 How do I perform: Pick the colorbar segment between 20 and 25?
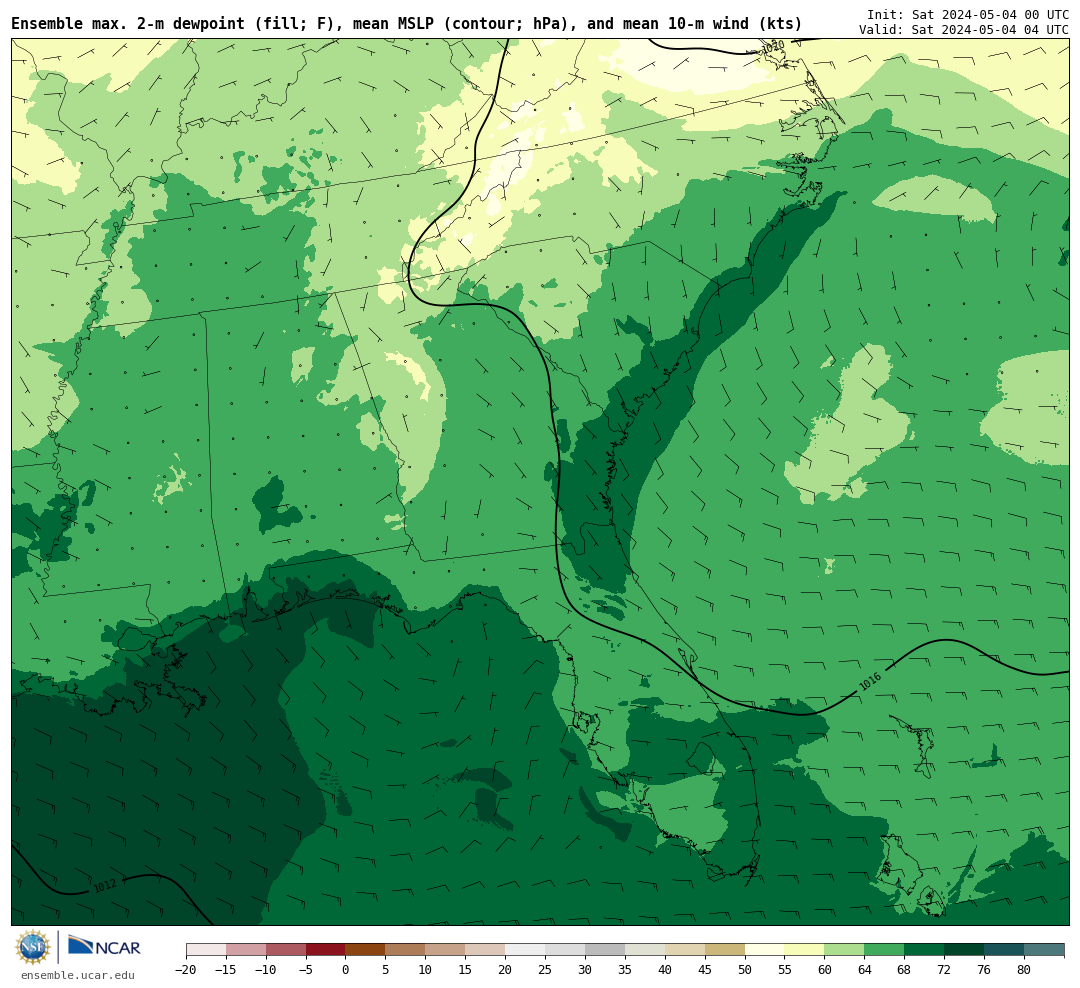coord(526,950)
